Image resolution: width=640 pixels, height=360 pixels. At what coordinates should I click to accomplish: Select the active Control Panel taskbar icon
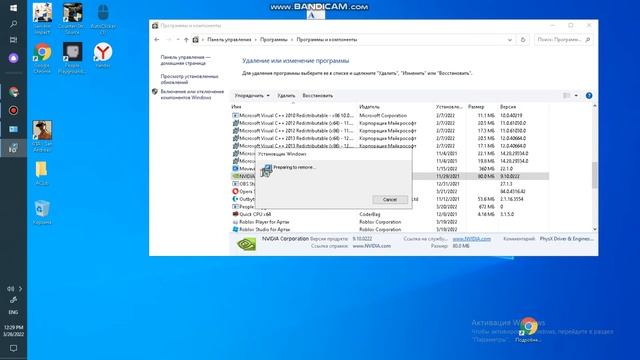(x=13, y=148)
